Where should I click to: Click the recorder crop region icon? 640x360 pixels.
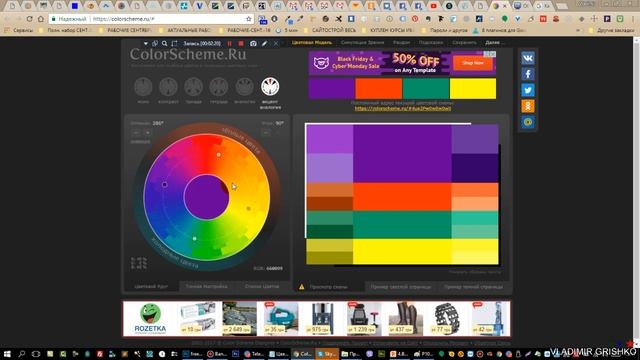[174, 43]
